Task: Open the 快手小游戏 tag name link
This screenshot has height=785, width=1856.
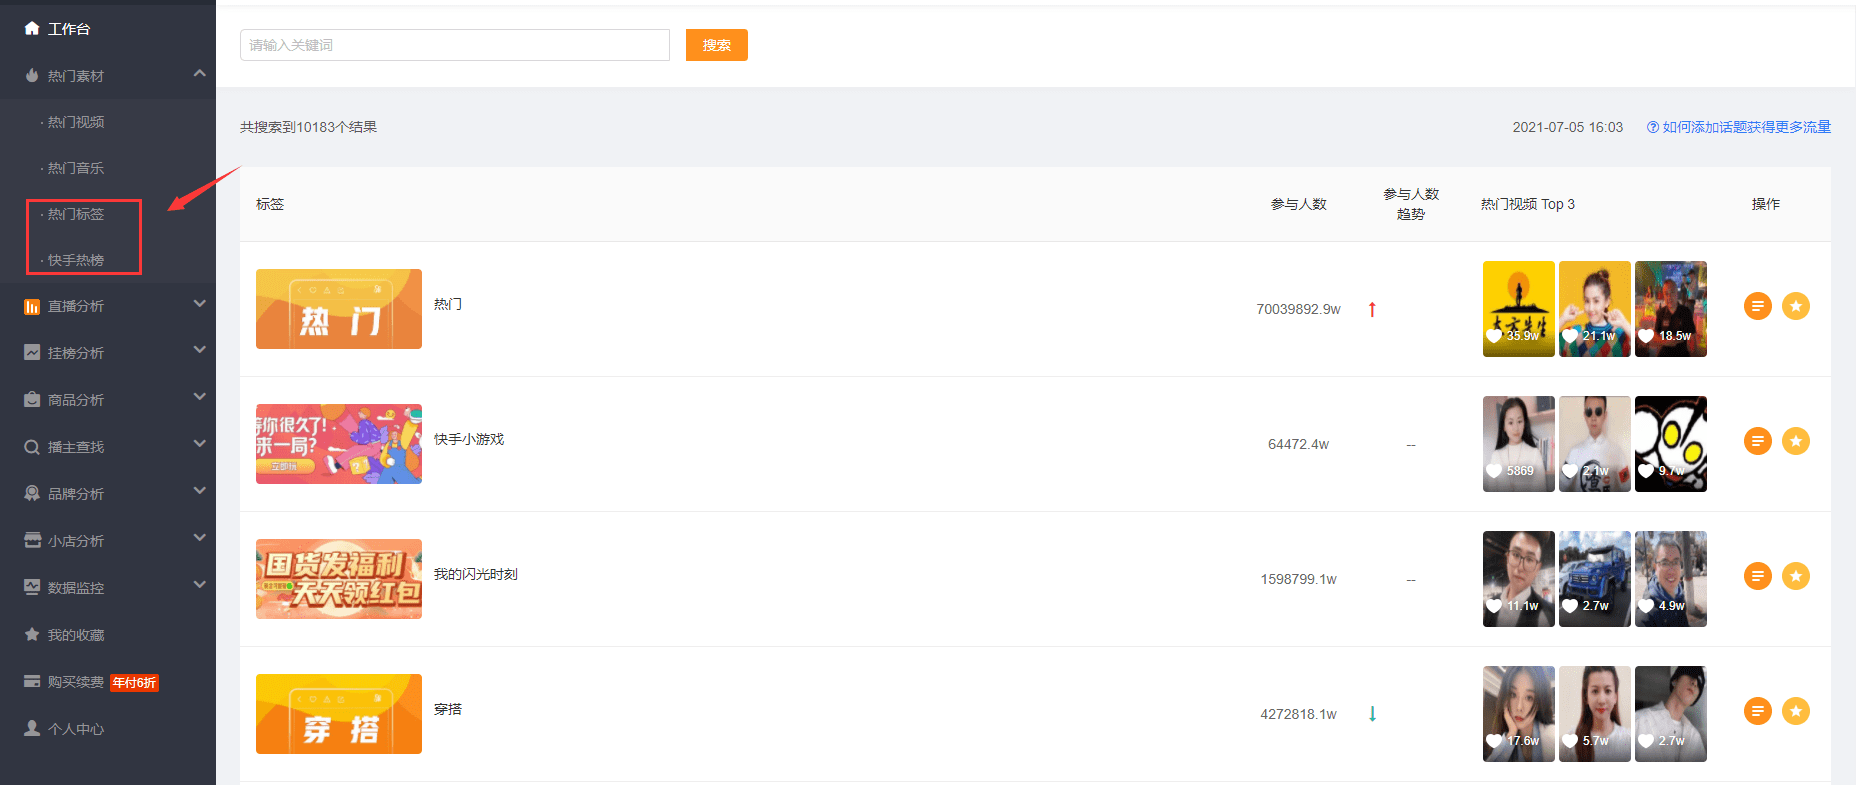Action: pyautogui.click(x=469, y=439)
